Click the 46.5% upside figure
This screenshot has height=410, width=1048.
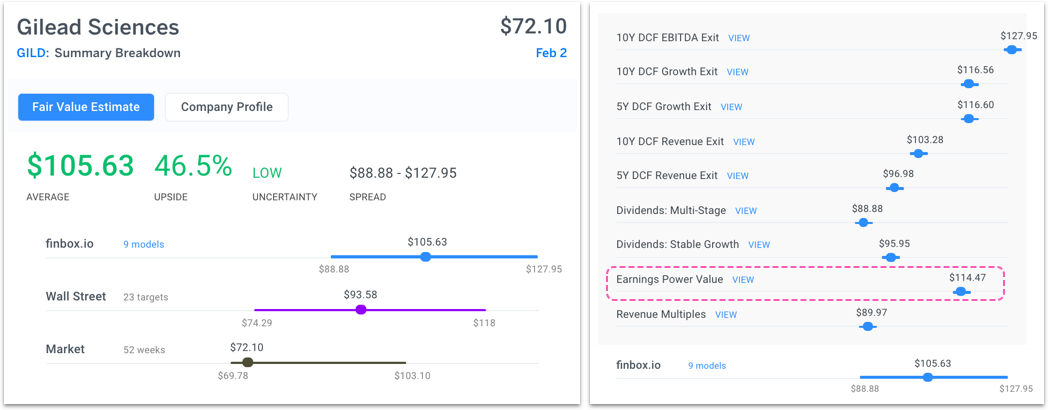click(193, 166)
